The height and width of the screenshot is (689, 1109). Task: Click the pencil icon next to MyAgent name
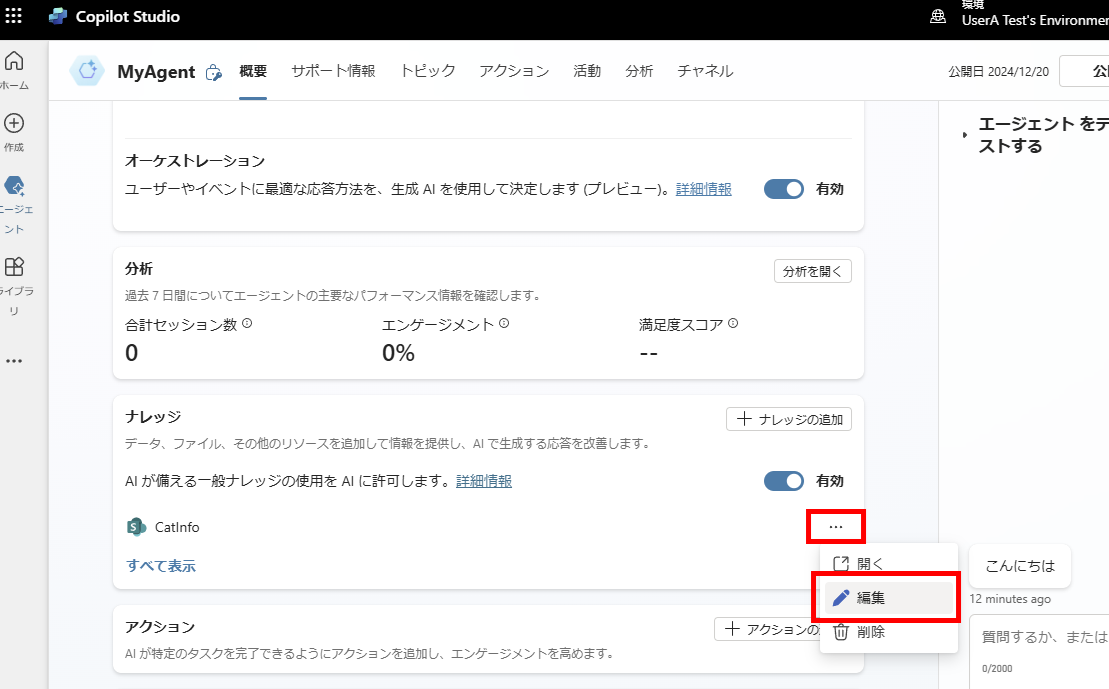click(213, 71)
